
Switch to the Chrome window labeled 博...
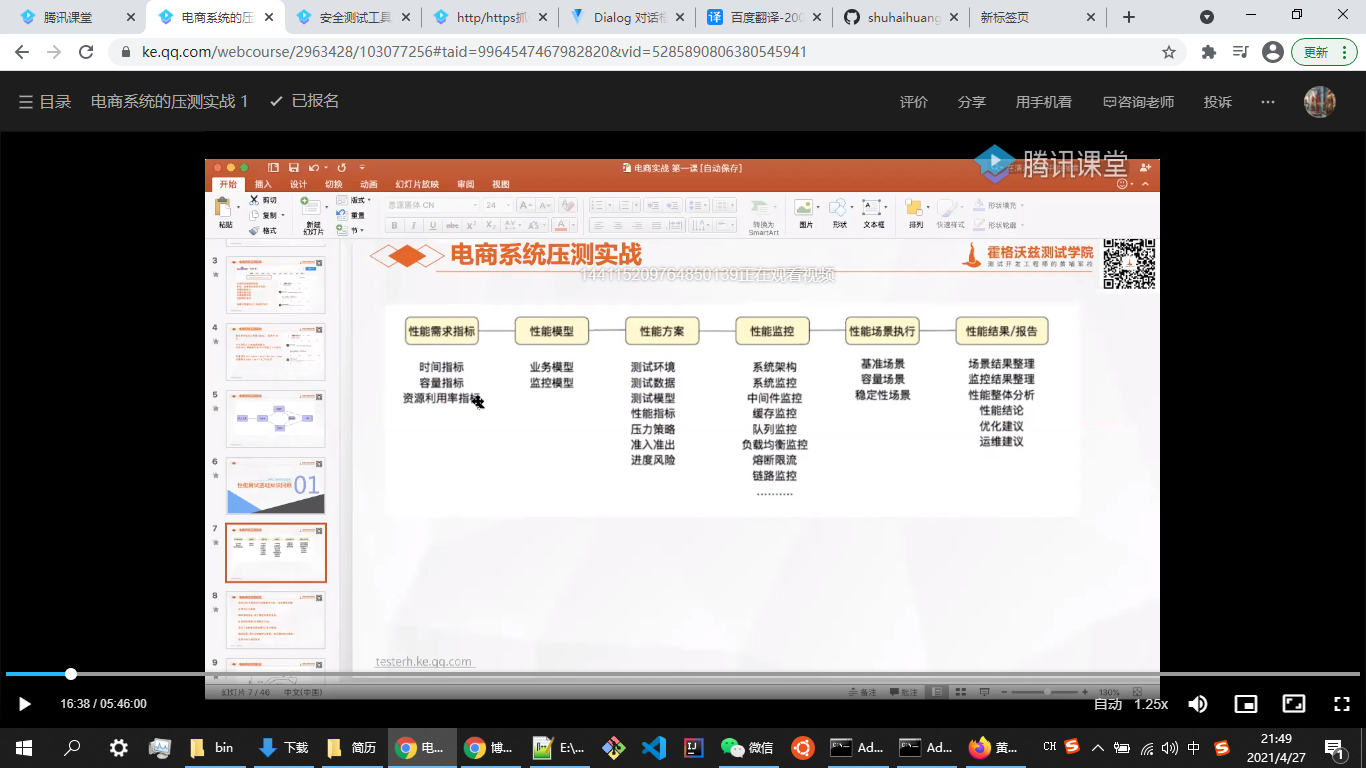488,747
